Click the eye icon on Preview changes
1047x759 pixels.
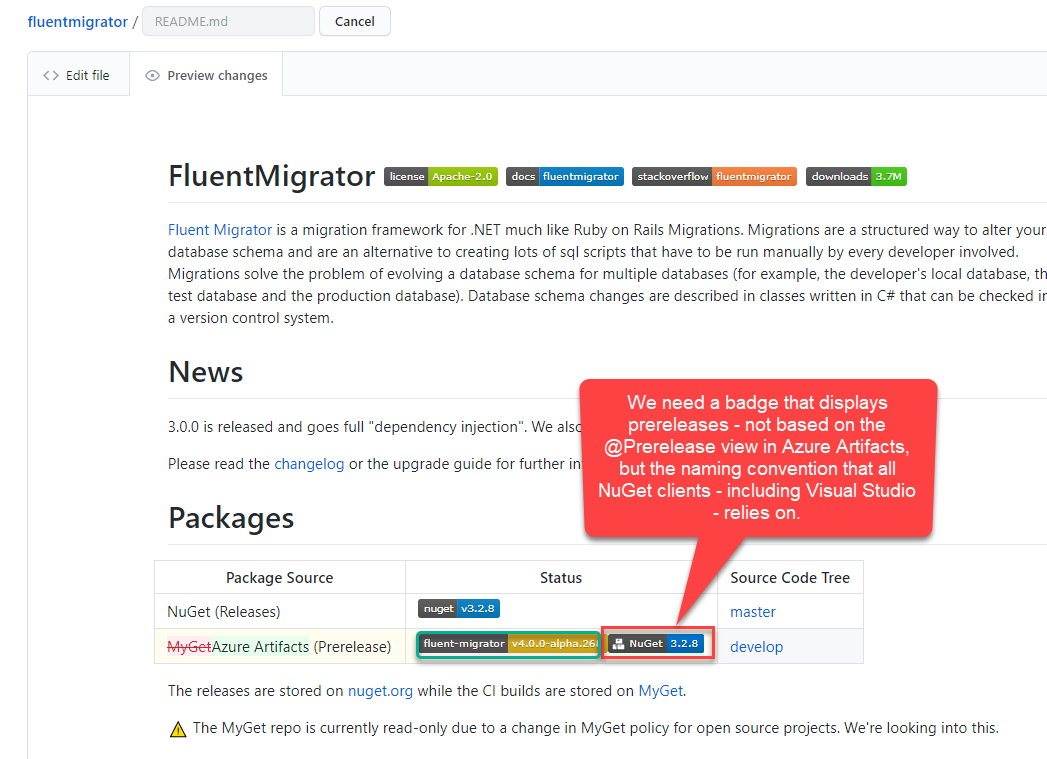[152, 75]
